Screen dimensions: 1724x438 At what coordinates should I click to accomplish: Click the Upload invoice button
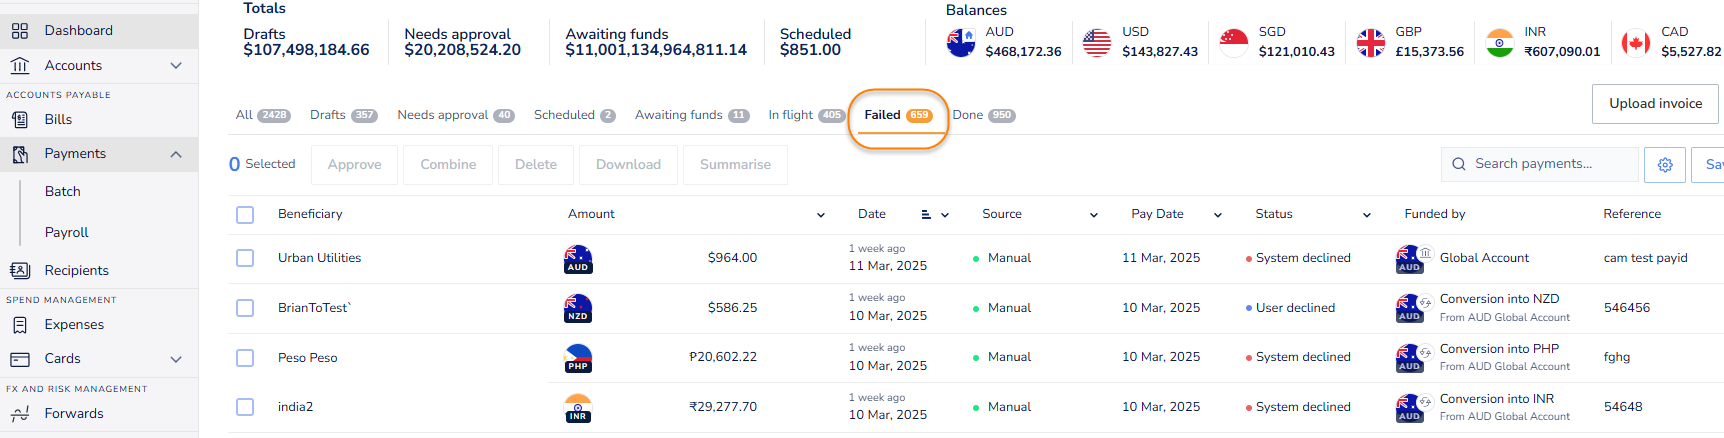click(1655, 104)
